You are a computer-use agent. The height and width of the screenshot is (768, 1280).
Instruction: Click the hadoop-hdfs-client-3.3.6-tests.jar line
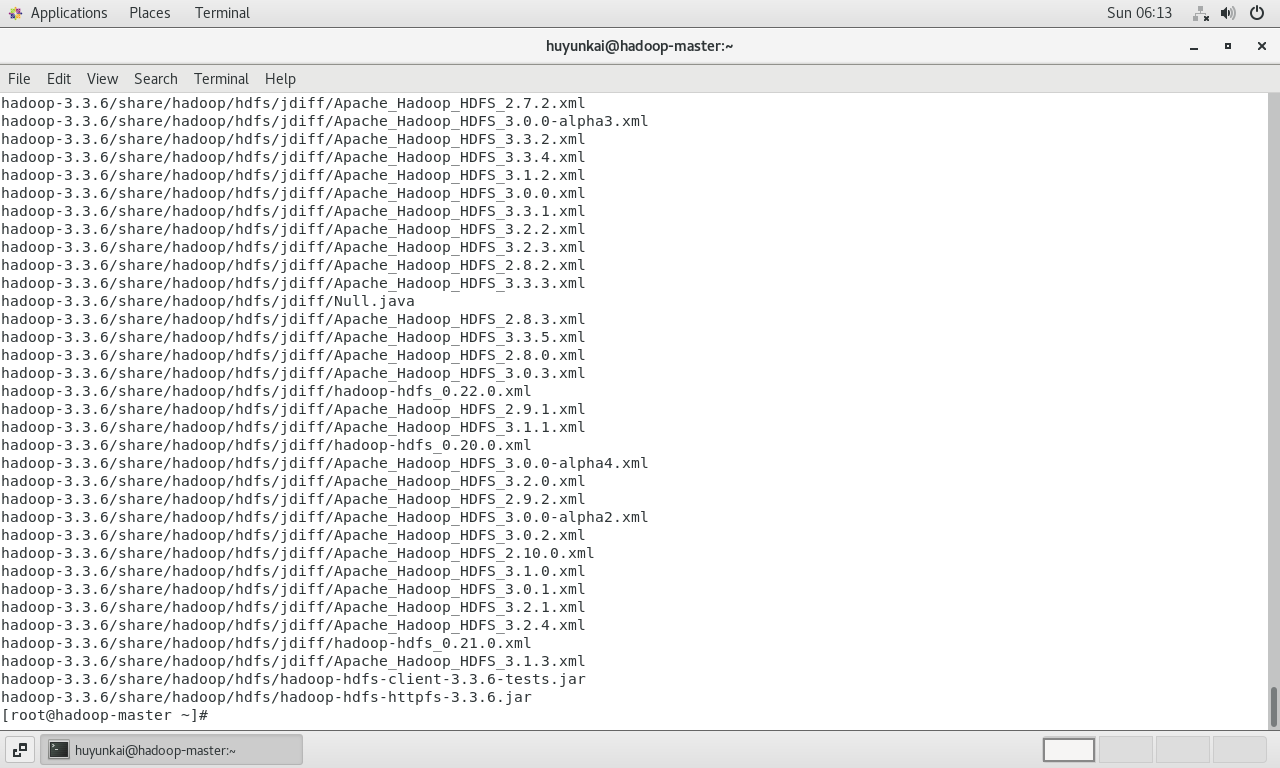[x=293, y=679]
